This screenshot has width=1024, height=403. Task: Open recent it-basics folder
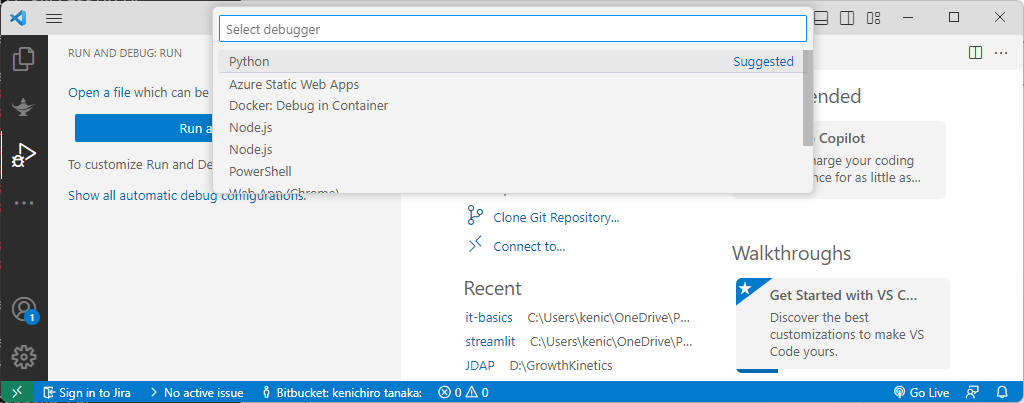click(488, 317)
